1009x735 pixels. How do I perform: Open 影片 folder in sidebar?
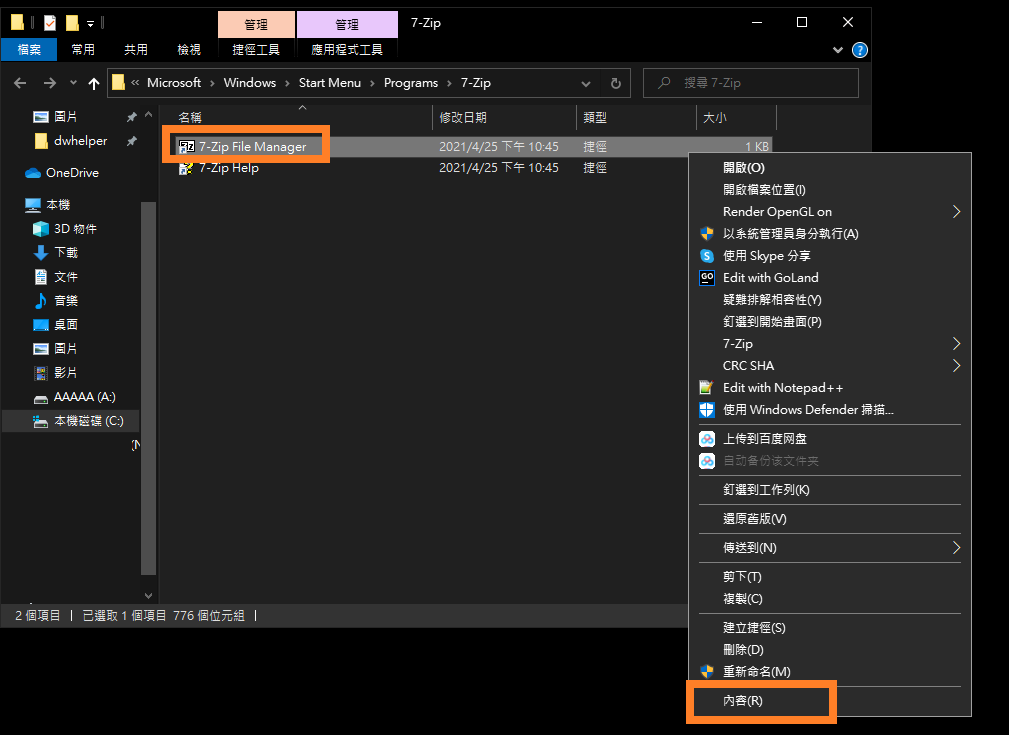[x=66, y=373]
